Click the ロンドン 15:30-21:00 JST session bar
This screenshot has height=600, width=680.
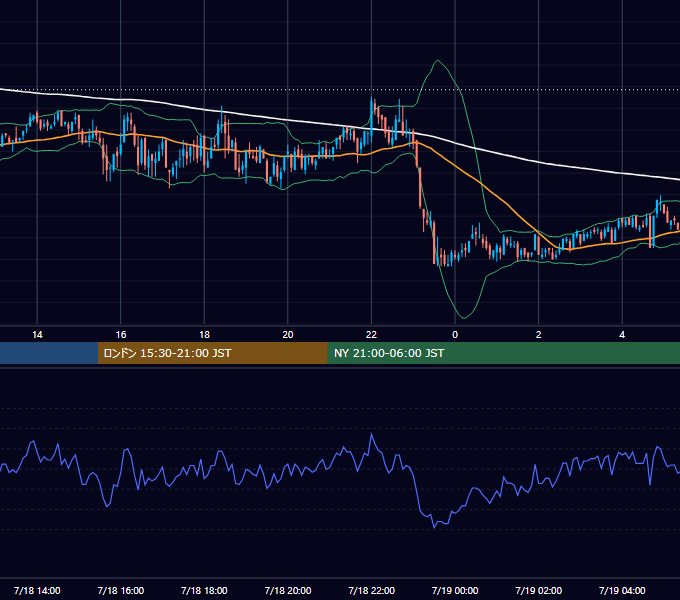point(212,353)
